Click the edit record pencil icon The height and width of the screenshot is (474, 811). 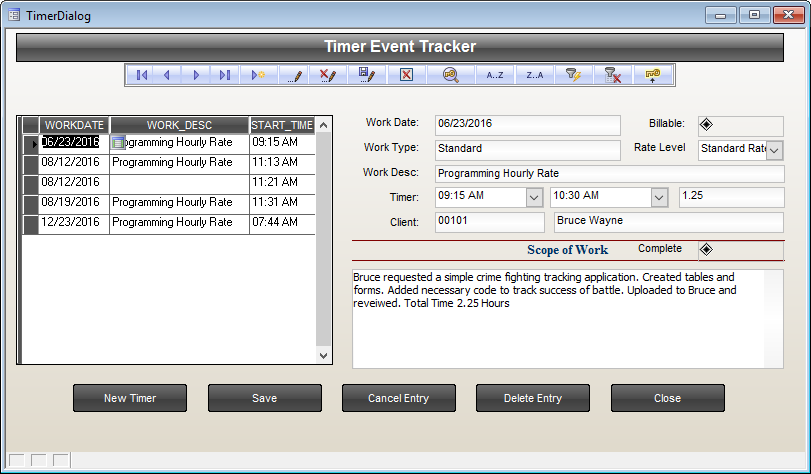tap(294, 75)
